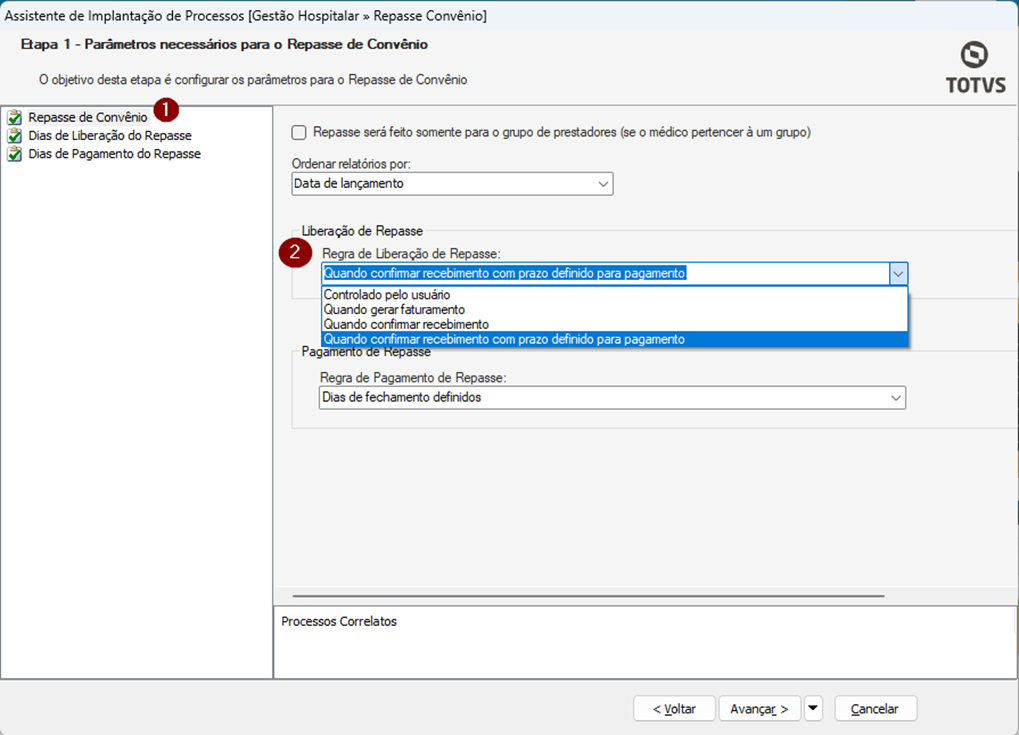Click the Repasse de Convênio checklist icon
The image size is (1019, 735).
[x=15, y=118]
